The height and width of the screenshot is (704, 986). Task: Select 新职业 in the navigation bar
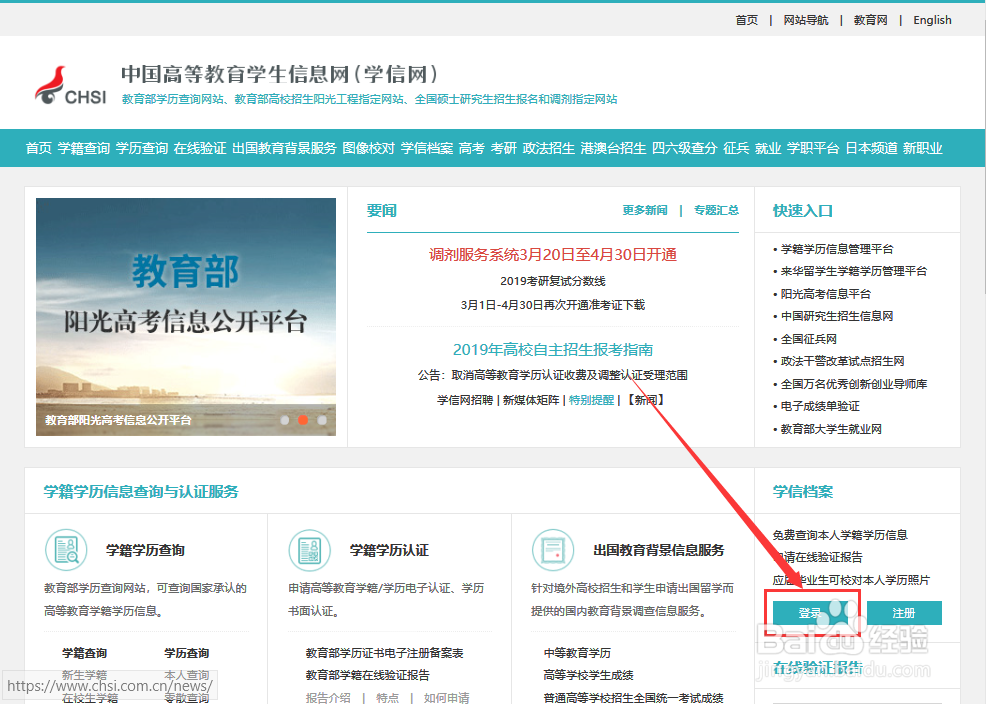[x=922, y=148]
